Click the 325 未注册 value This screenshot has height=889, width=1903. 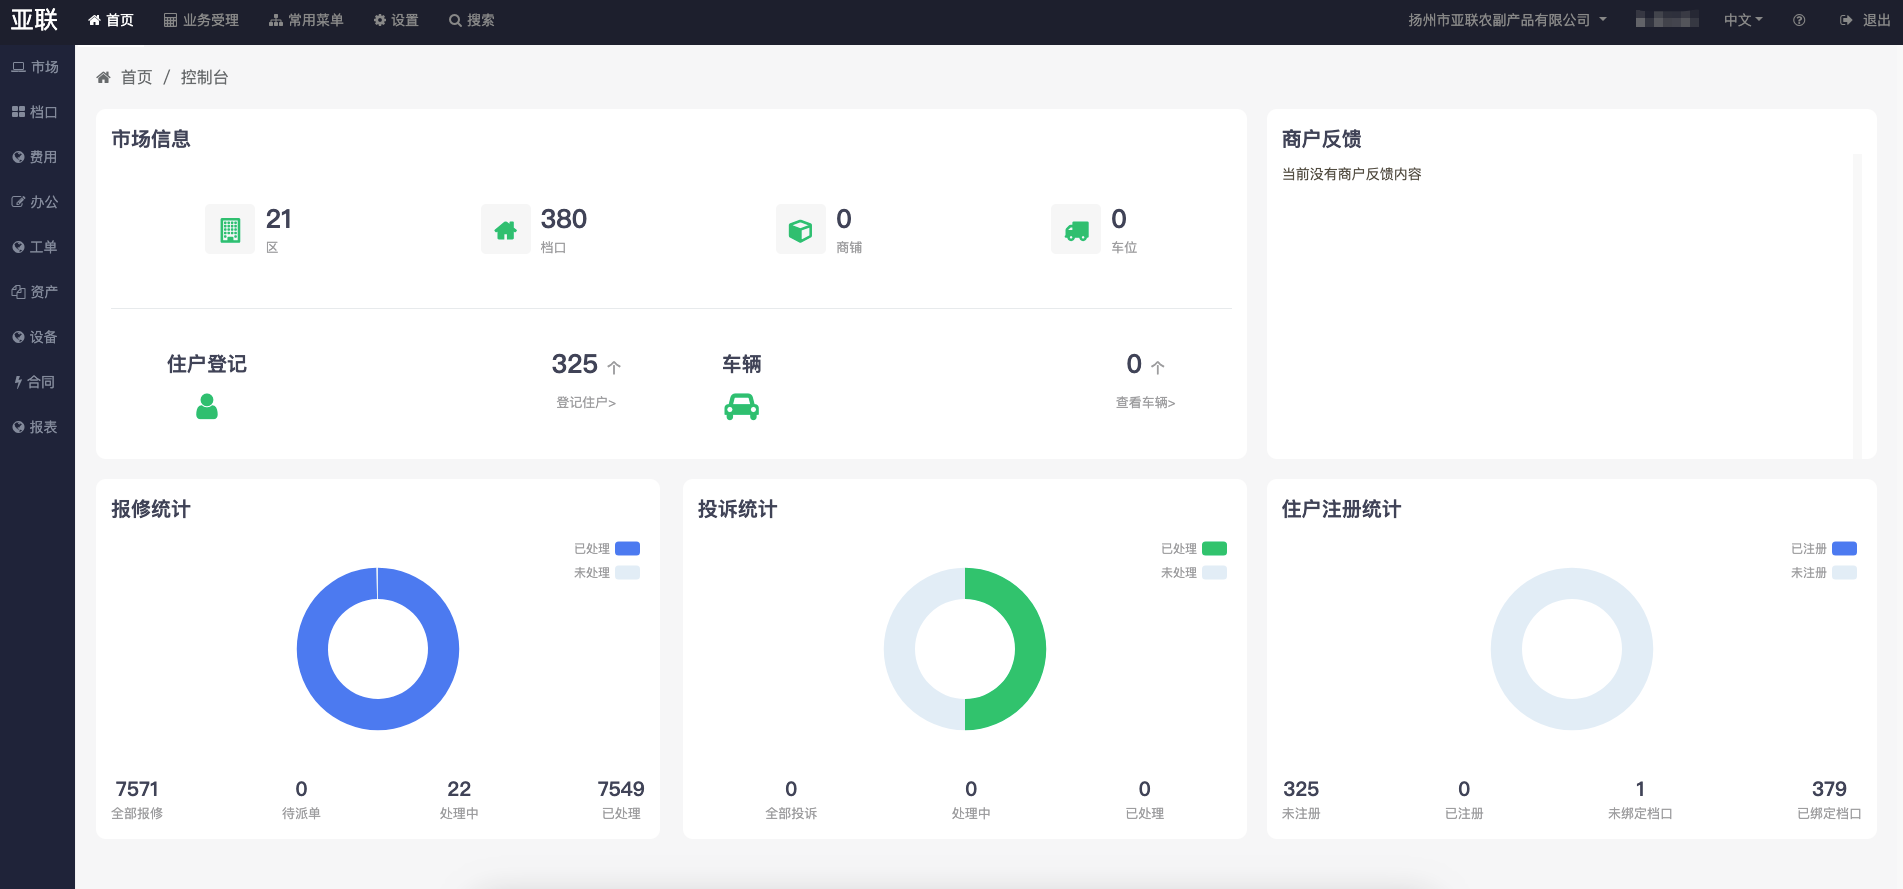[x=1301, y=789]
